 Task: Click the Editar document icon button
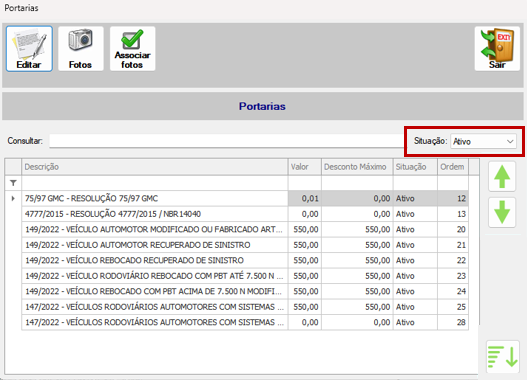(x=29, y=49)
